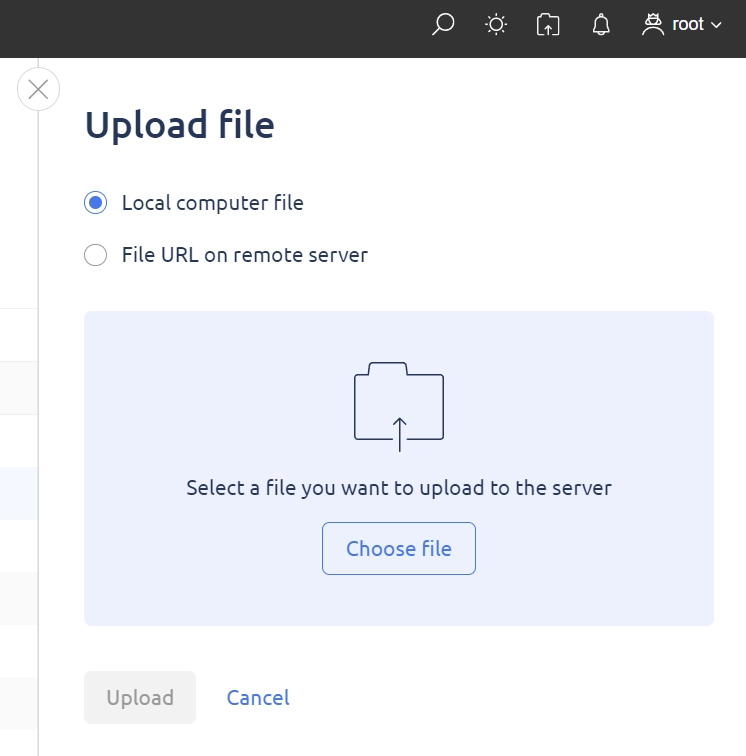Click the large folder upload icon in drop zone
Image resolution: width=746 pixels, height=756 pixels.
point(399,406)
